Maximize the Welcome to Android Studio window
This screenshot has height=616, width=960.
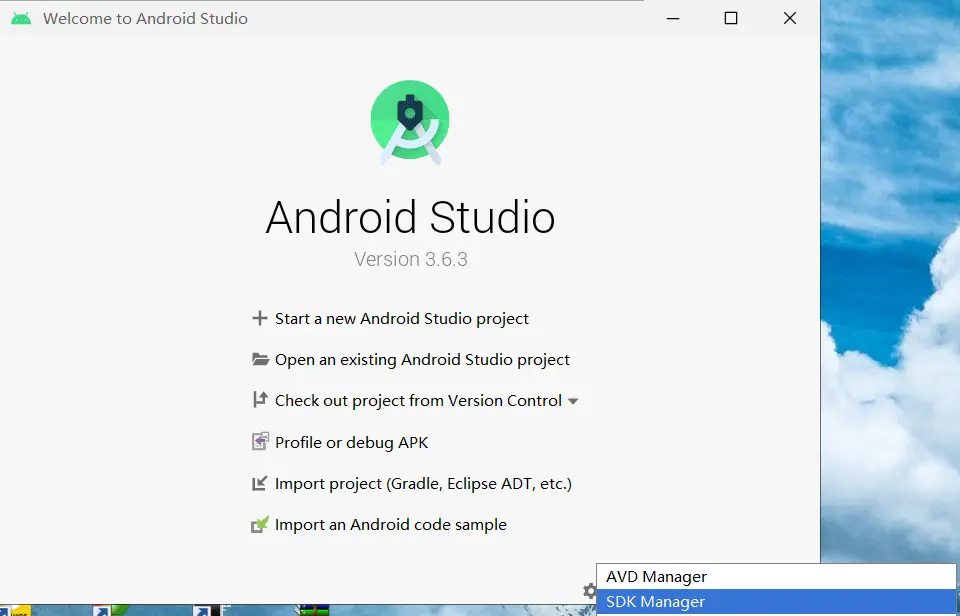730,18
